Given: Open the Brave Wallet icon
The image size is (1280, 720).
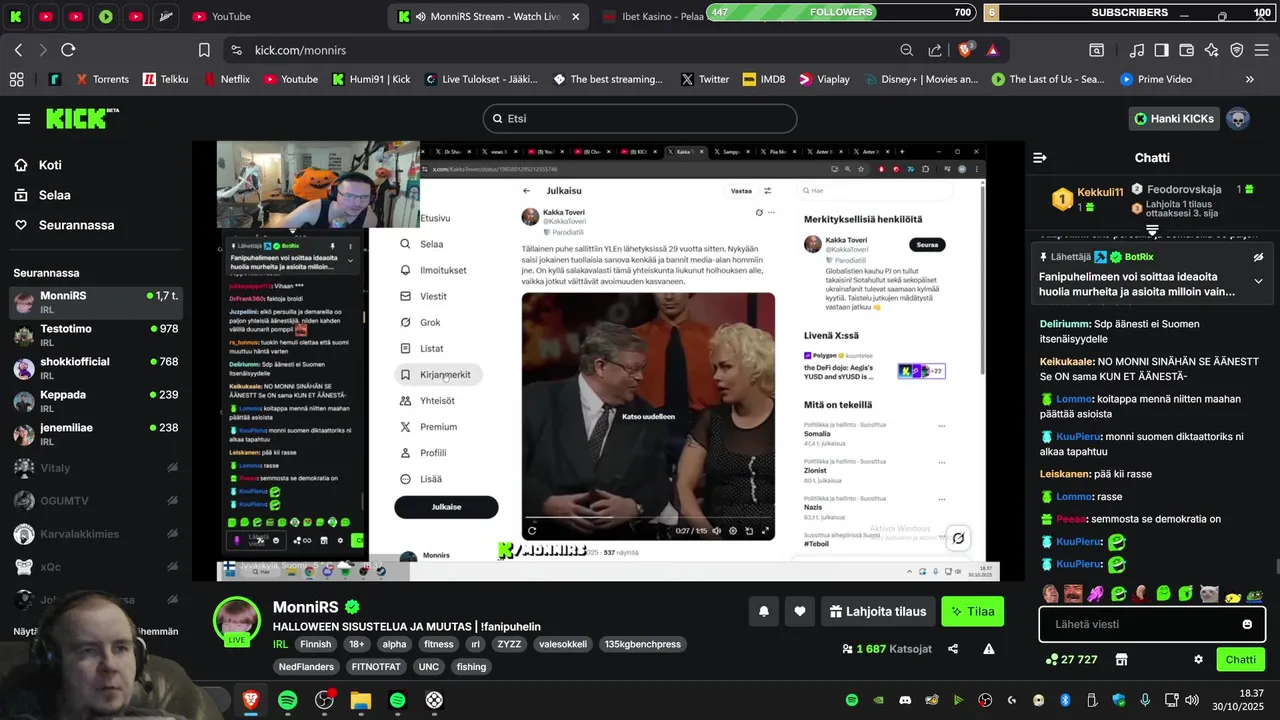Looking at the screenshot, I should tap(1187, 50).
